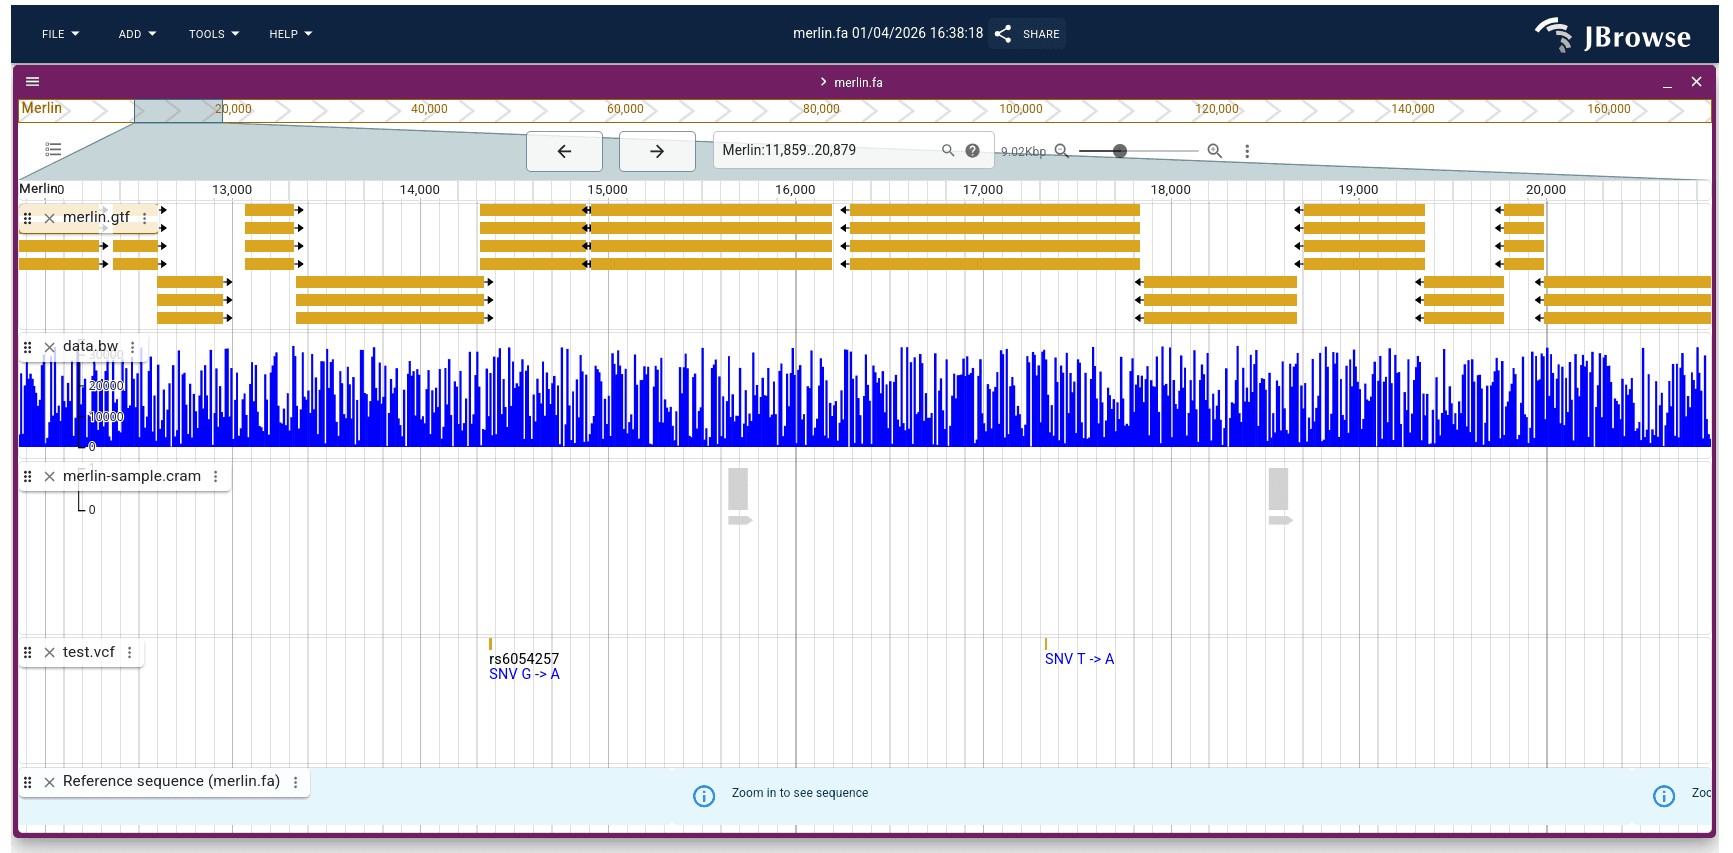Close the merlin.fa view
Viewport: 1733px width, 853px height.
pos(1696,82)
